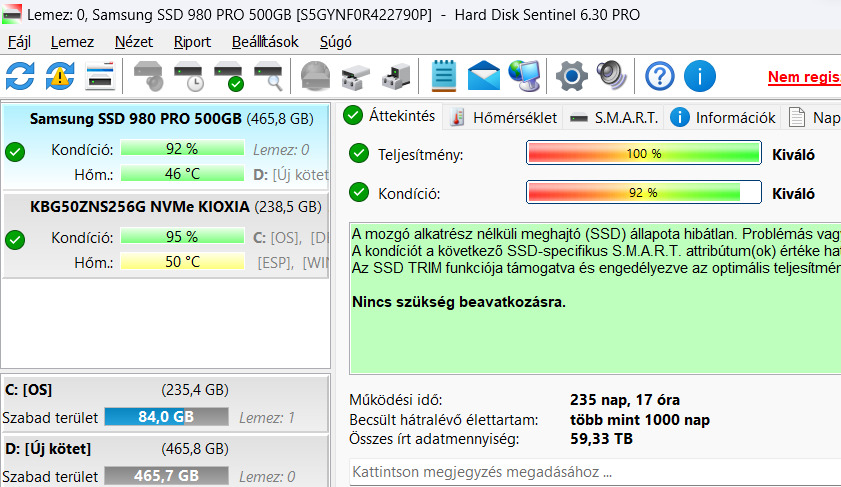Click the refresh icon with warning sign
This screenshot has width=841, height=487.
coord(60,75)
